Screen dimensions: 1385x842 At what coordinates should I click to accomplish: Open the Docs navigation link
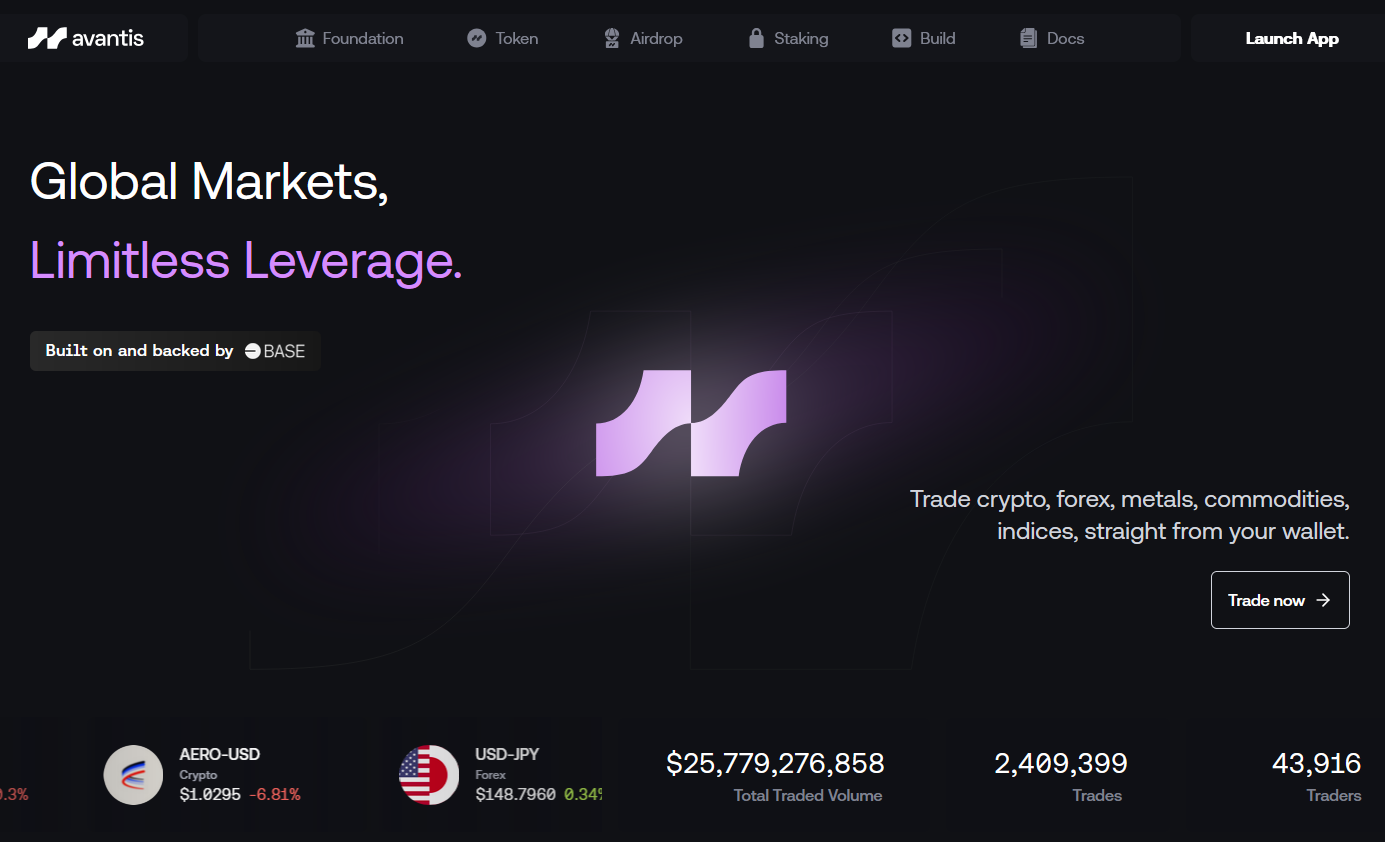click(1065, 39)
